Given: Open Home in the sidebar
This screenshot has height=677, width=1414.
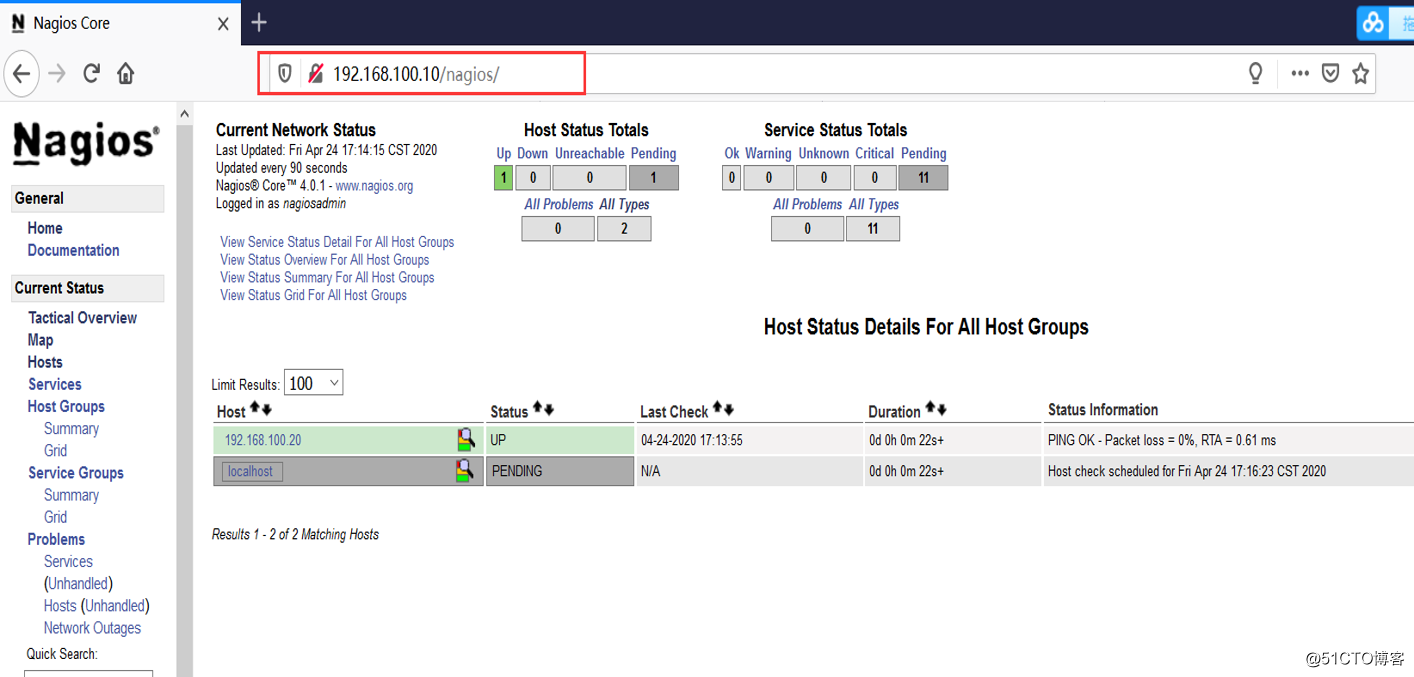Looking at the screenshot, I should (x=45, y=228).
